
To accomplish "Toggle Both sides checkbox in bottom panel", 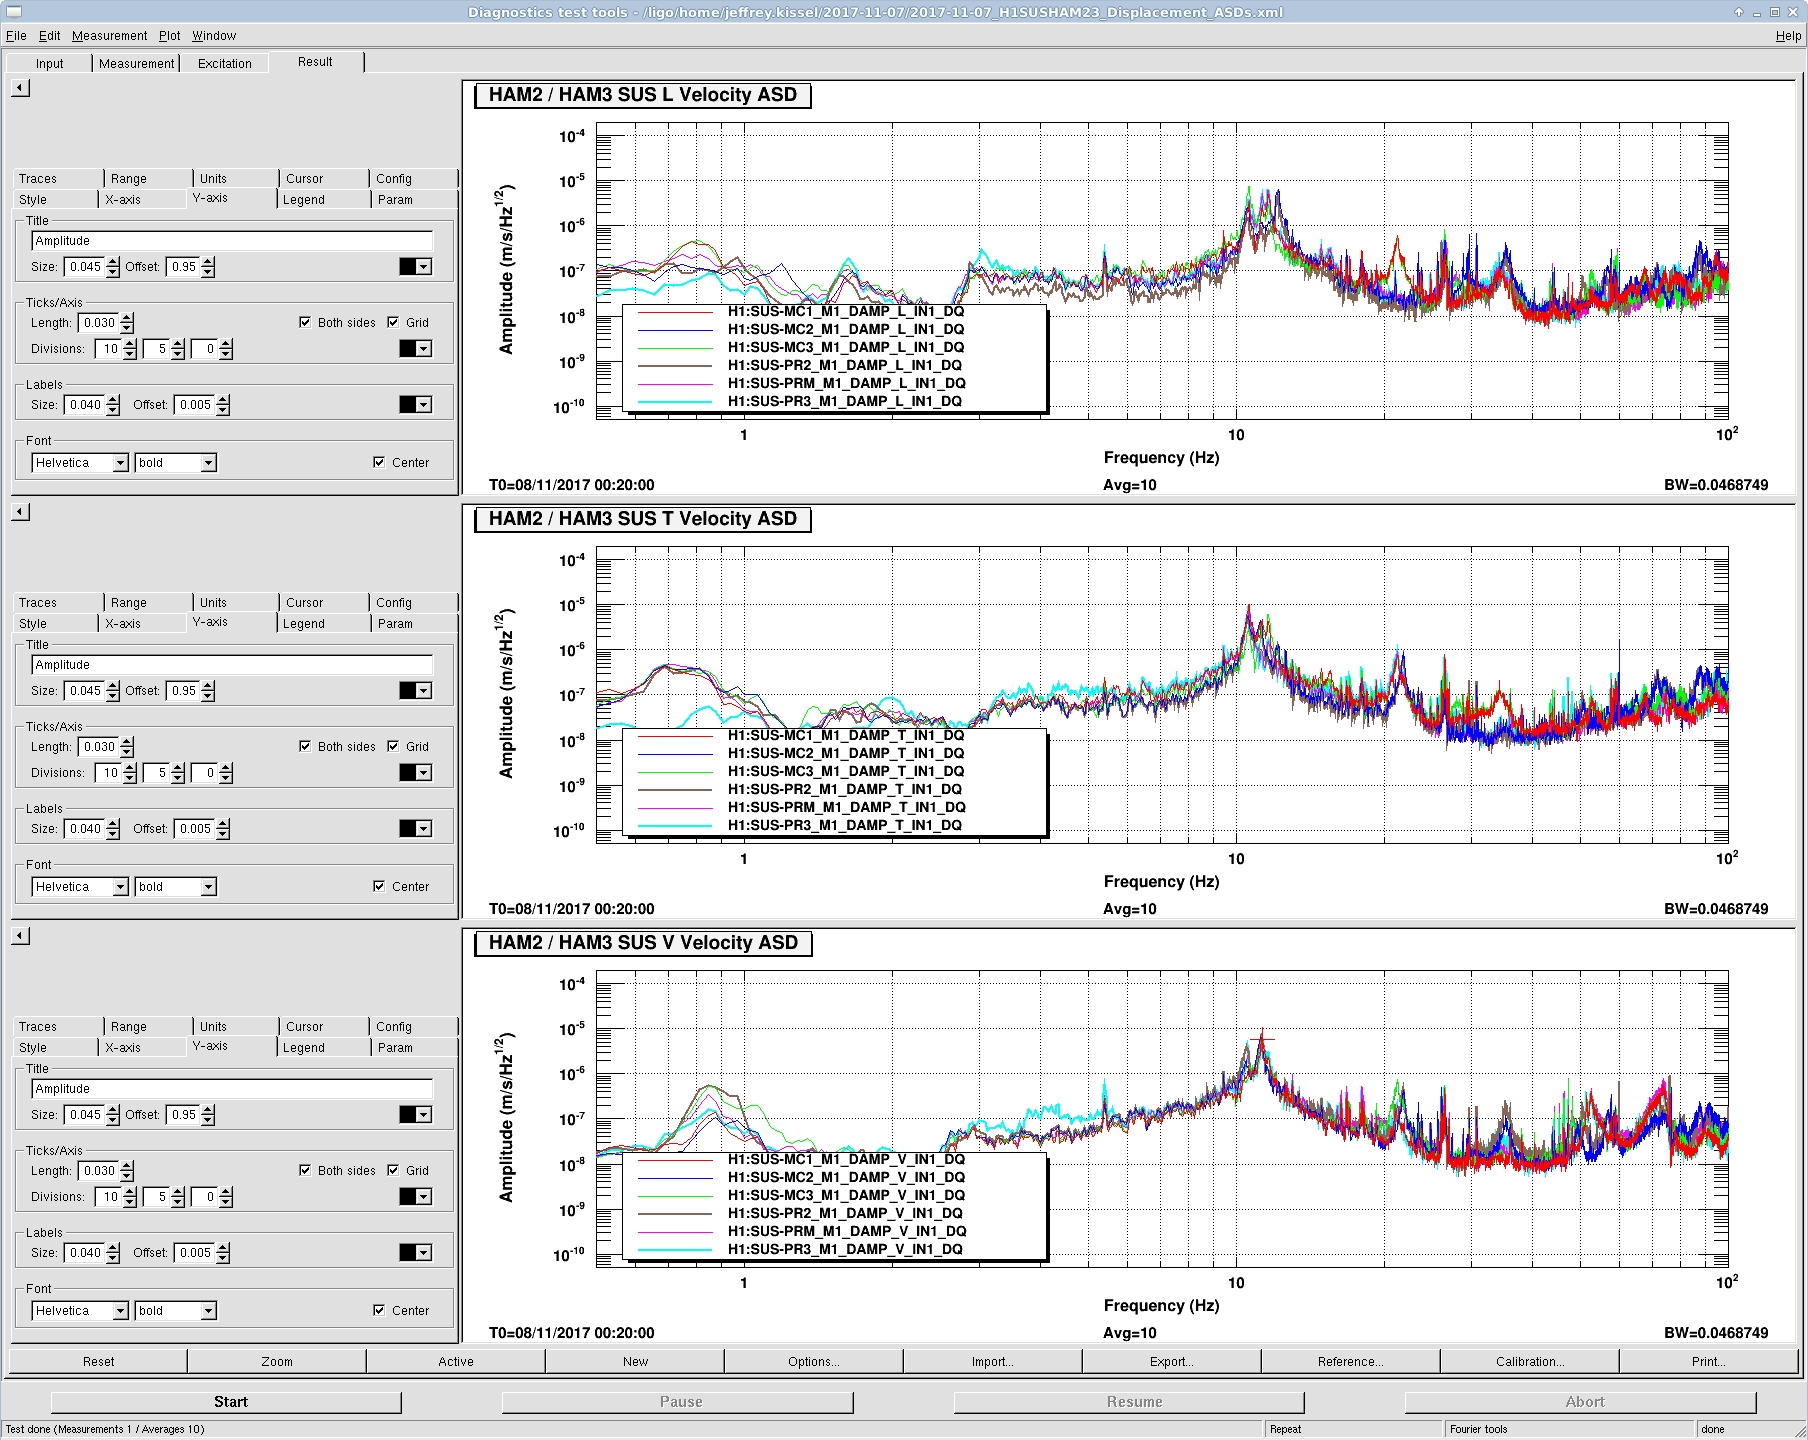I will coord(305,1170).
